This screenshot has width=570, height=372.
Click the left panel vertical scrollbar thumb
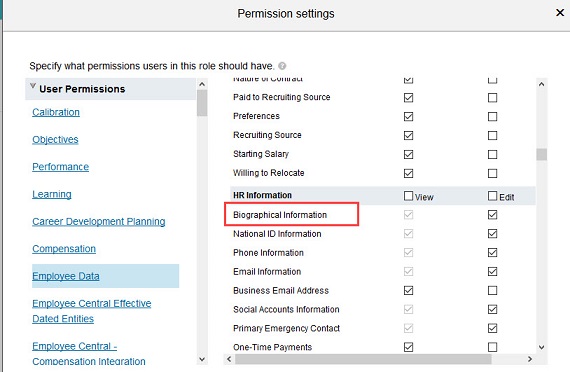click(x=202, y=103)
